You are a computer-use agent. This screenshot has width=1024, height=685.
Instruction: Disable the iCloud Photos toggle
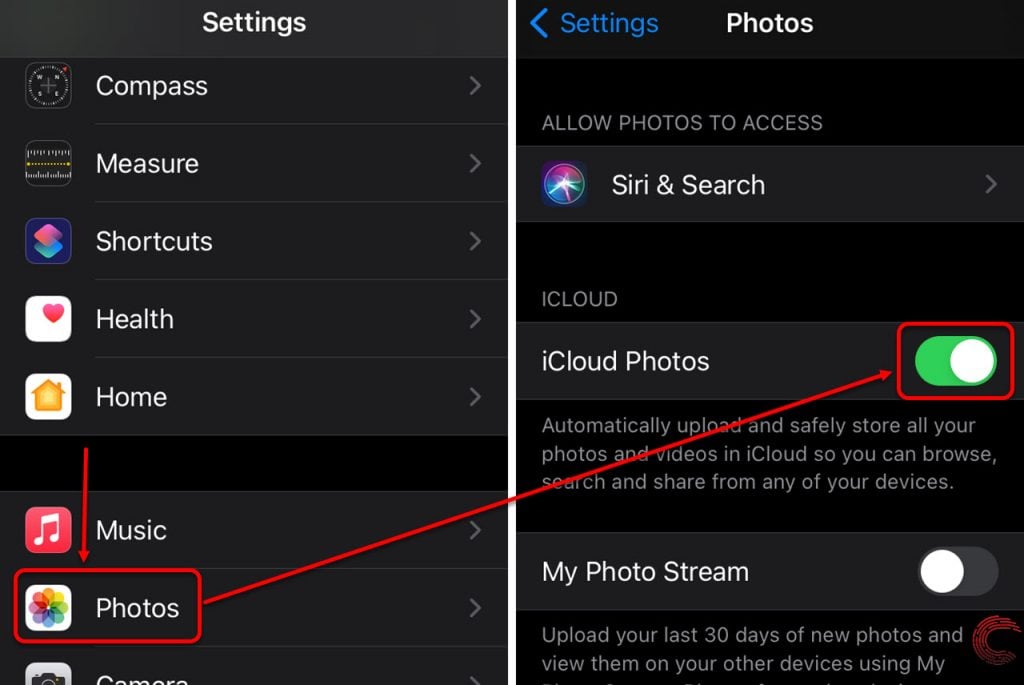coord(955,361)
